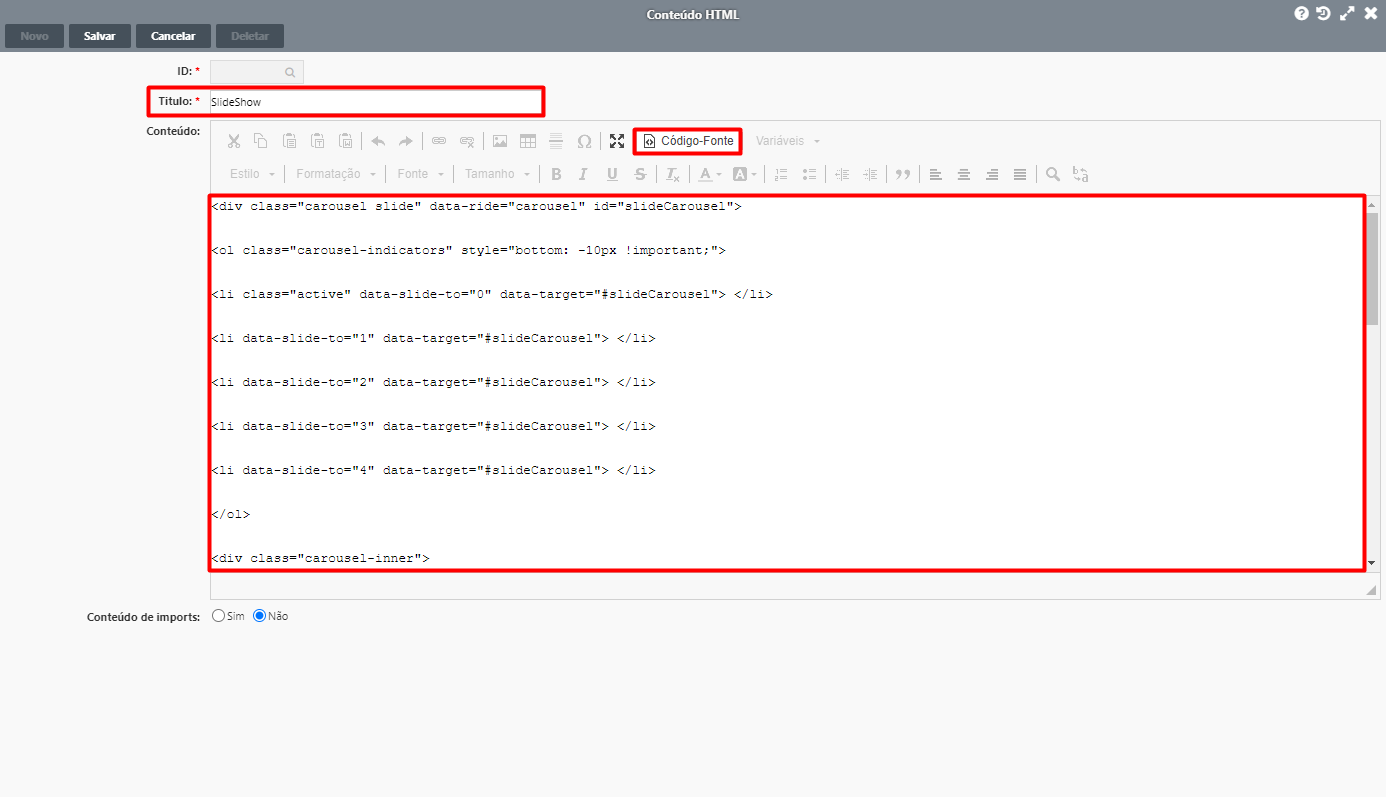This screenshot has width=1386, height=797.
Task: Open special characters Omega icon
Action: click(584, 141)
